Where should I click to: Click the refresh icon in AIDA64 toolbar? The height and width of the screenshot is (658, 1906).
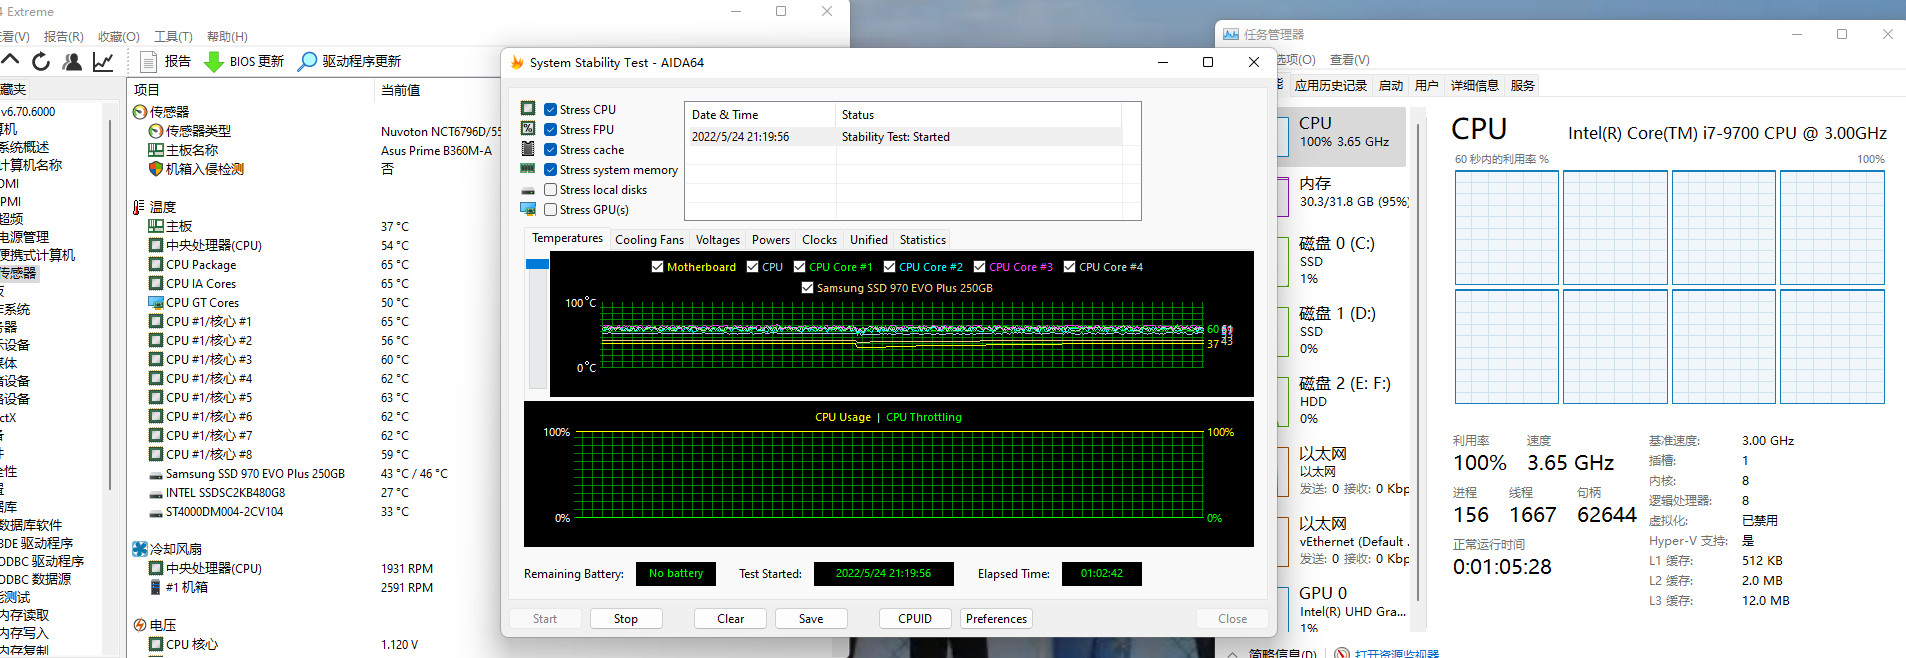click(x=41, y=62)
